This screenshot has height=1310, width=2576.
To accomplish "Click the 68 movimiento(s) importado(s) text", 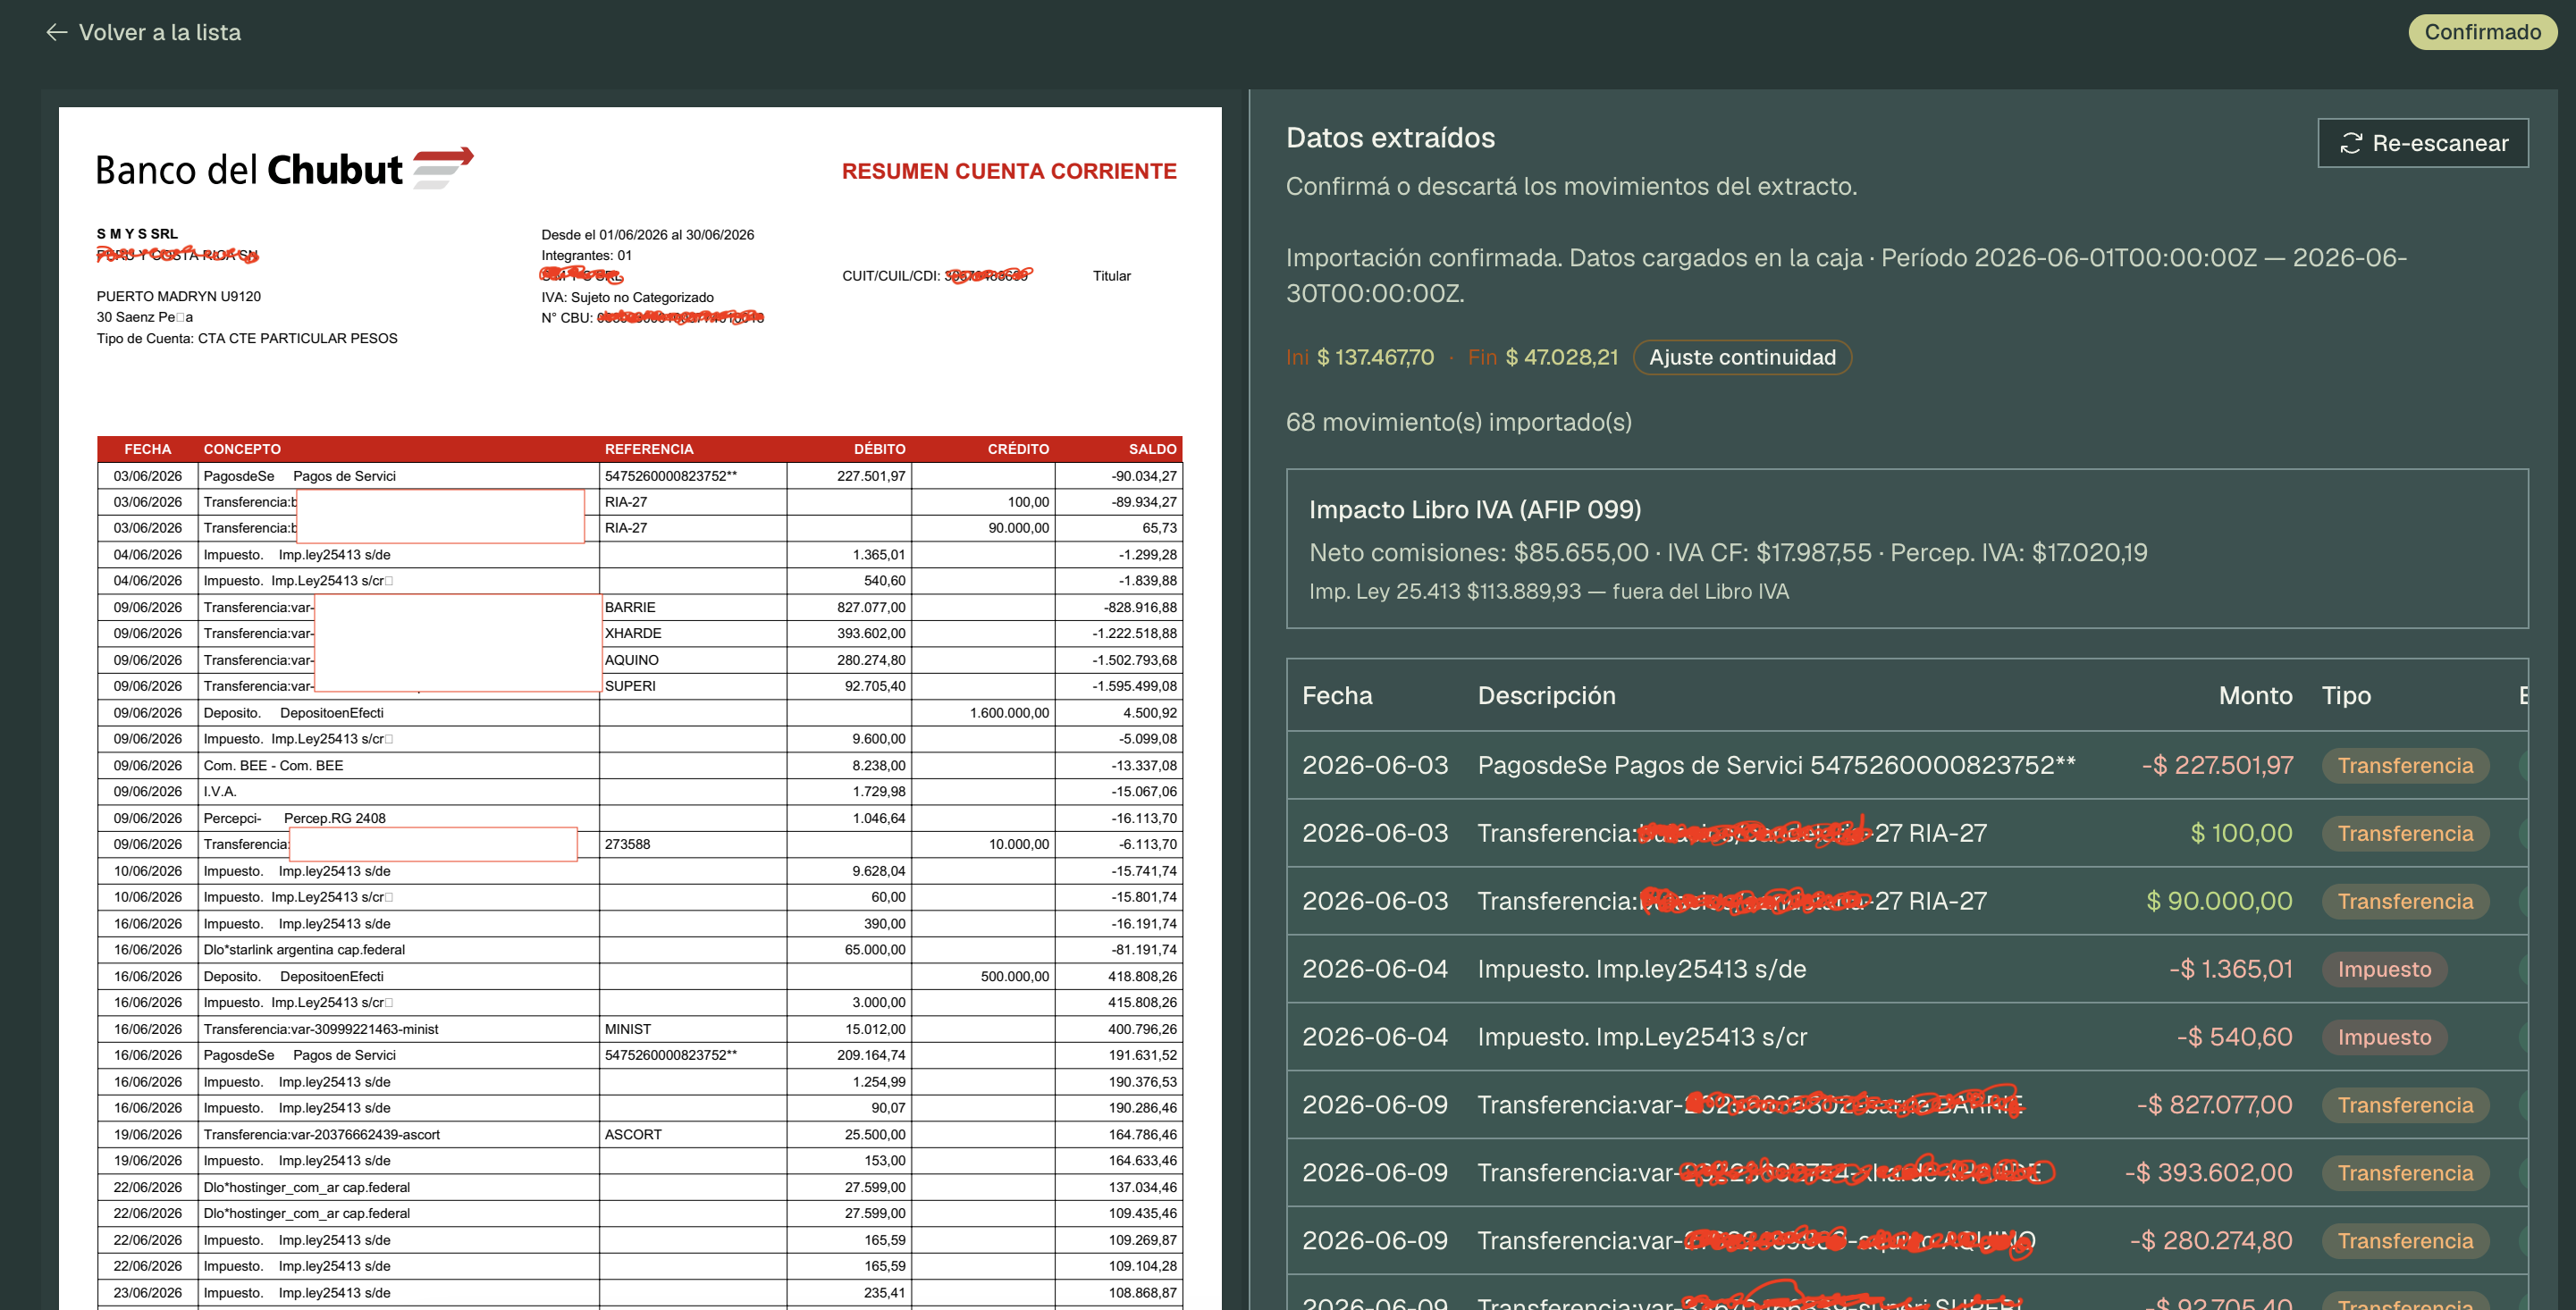I will pos(1459,422).
